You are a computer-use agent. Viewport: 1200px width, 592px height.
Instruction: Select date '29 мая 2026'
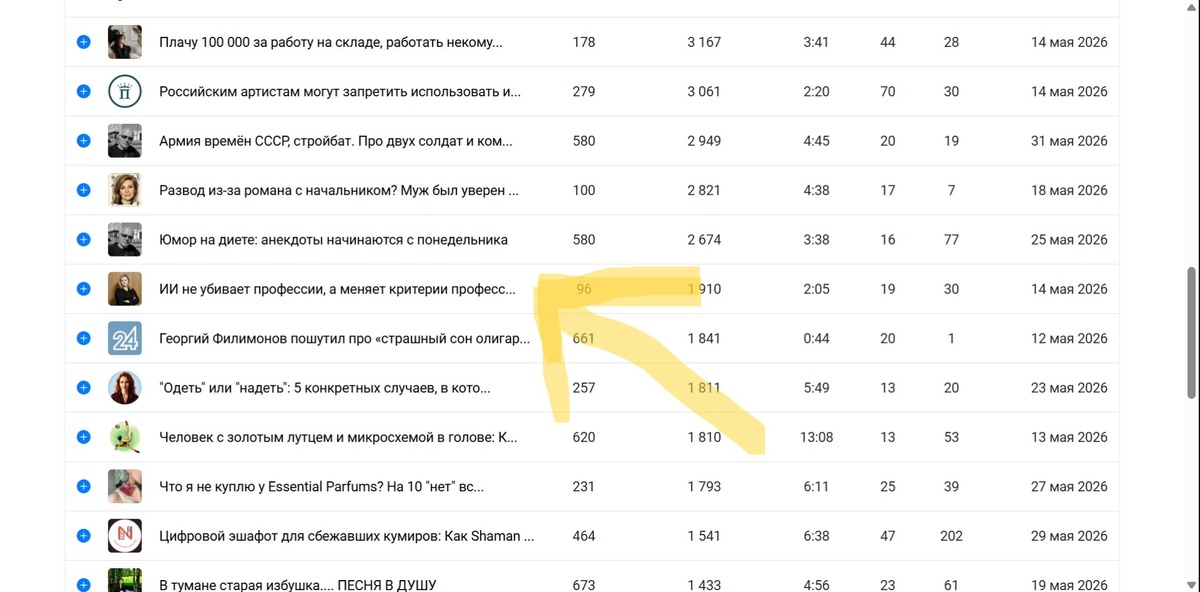pyautogui.click(x=1069, y=536)
